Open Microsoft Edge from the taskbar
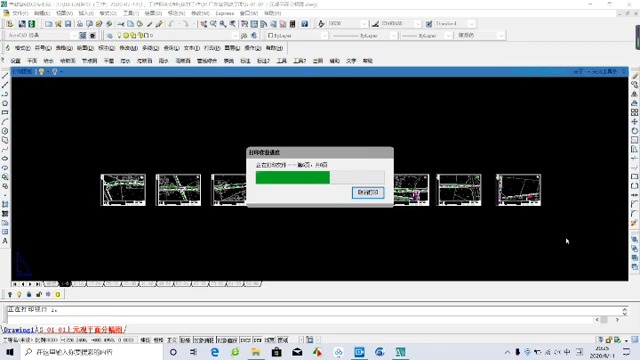 215,352
